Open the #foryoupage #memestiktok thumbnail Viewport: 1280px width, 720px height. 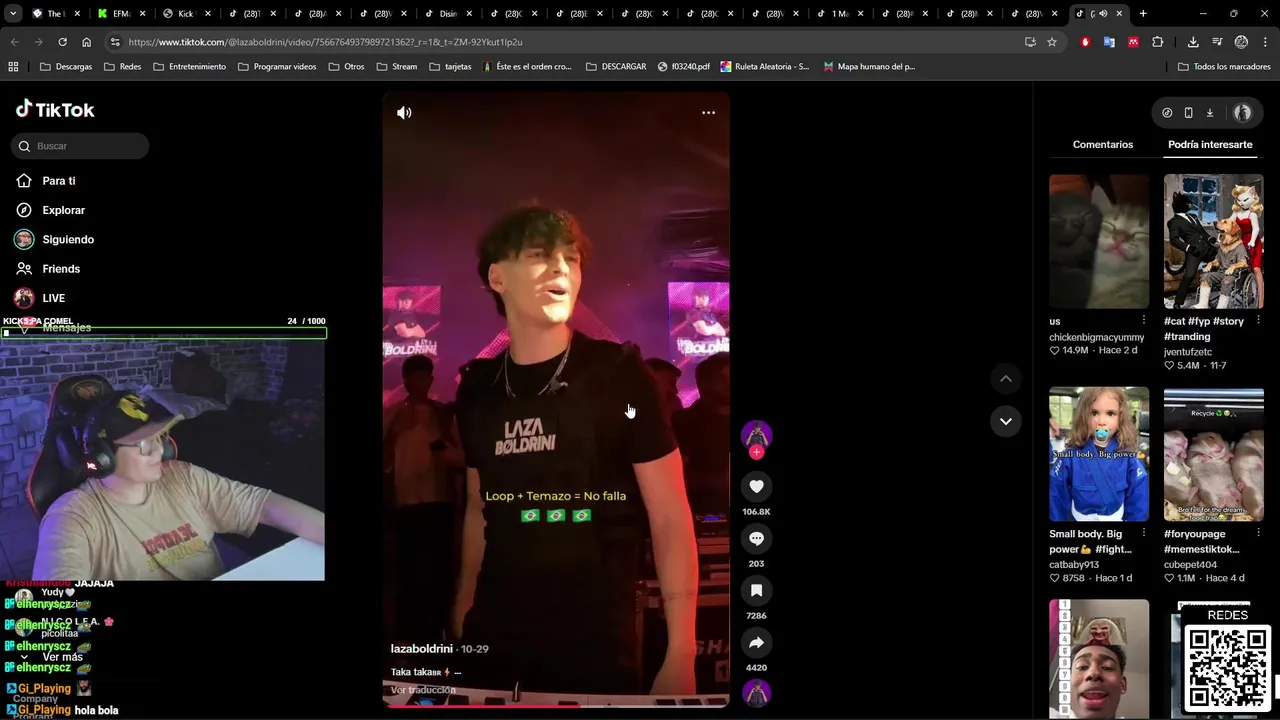click(1213, 454)
